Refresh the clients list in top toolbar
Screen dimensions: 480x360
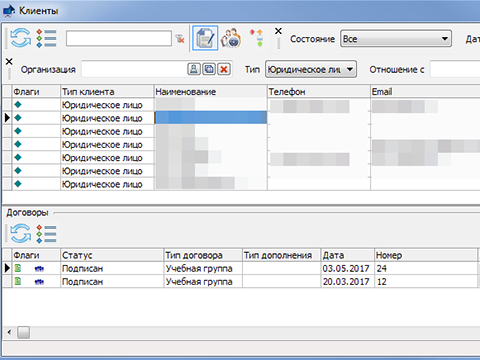(21, 38)
